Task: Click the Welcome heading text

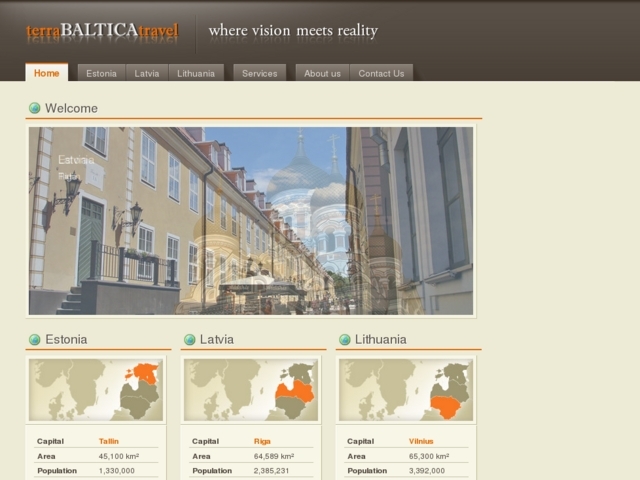Action: tap(71, 108)
